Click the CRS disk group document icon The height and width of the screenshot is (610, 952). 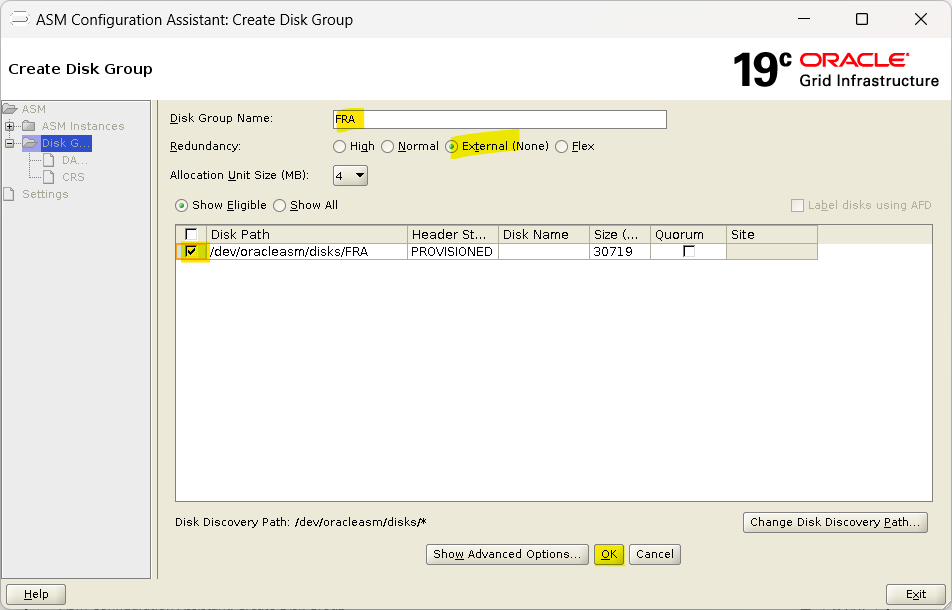[x=49, y=177]
